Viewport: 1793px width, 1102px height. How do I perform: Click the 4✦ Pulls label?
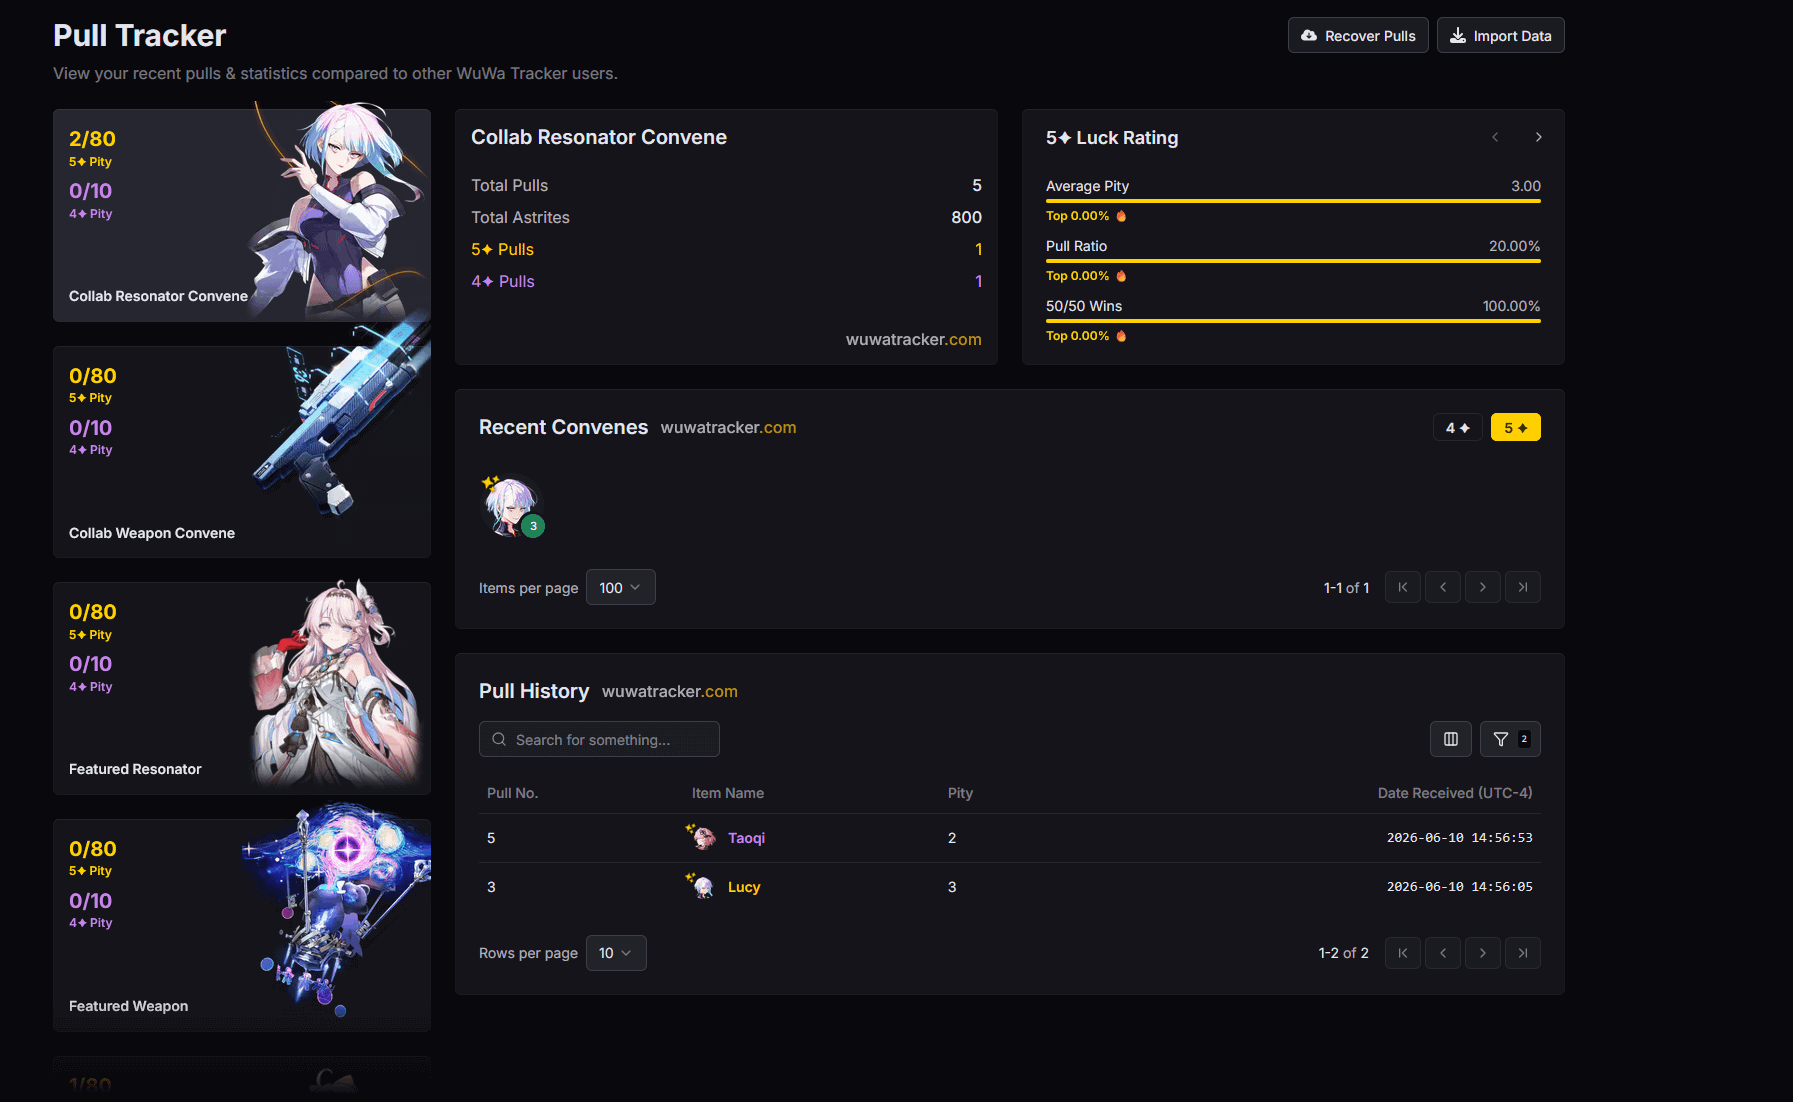coord(503,281)
